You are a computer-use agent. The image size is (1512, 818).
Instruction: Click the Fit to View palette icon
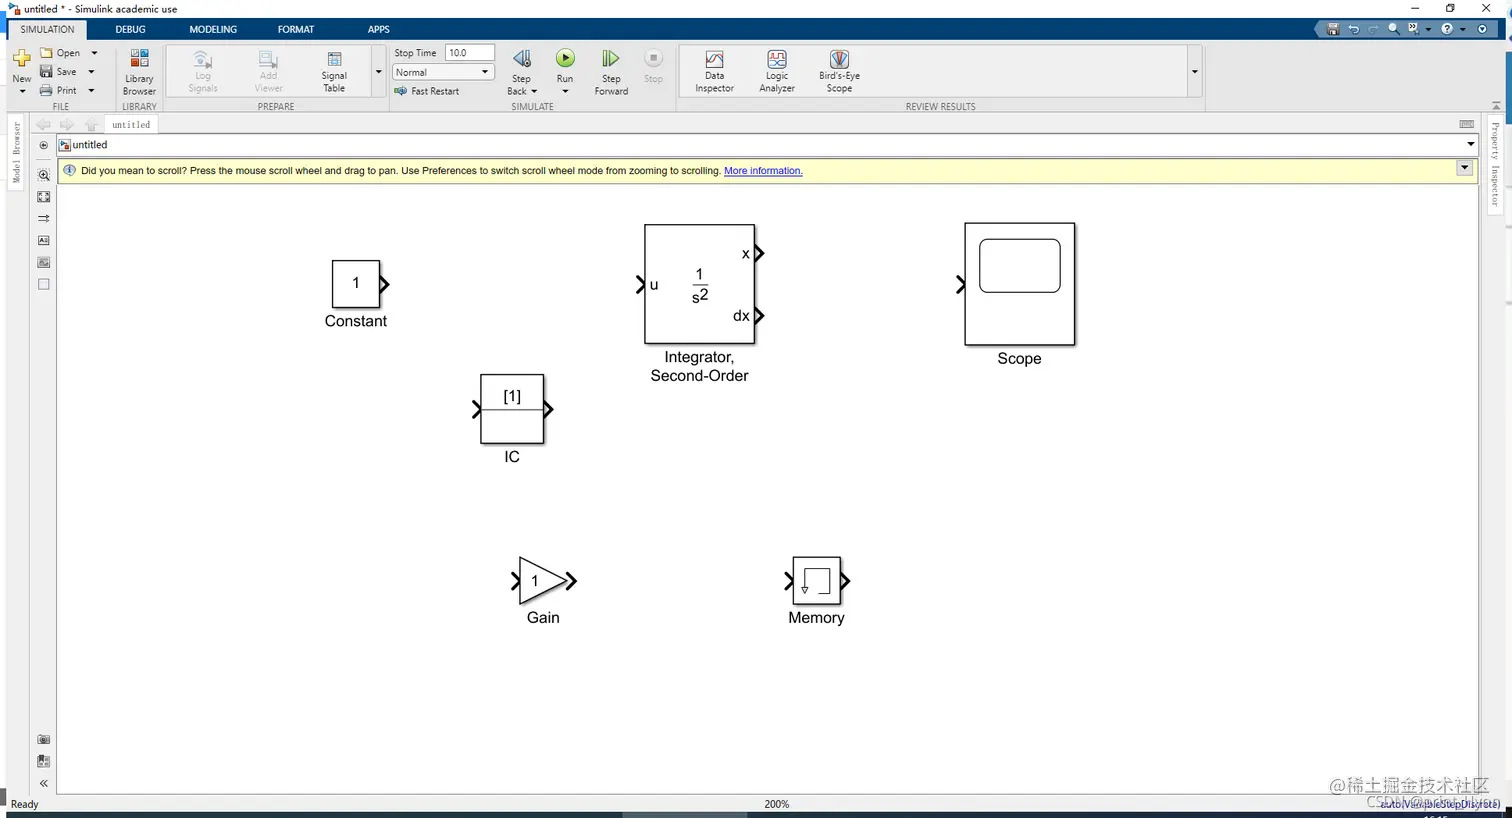(43, 197)
